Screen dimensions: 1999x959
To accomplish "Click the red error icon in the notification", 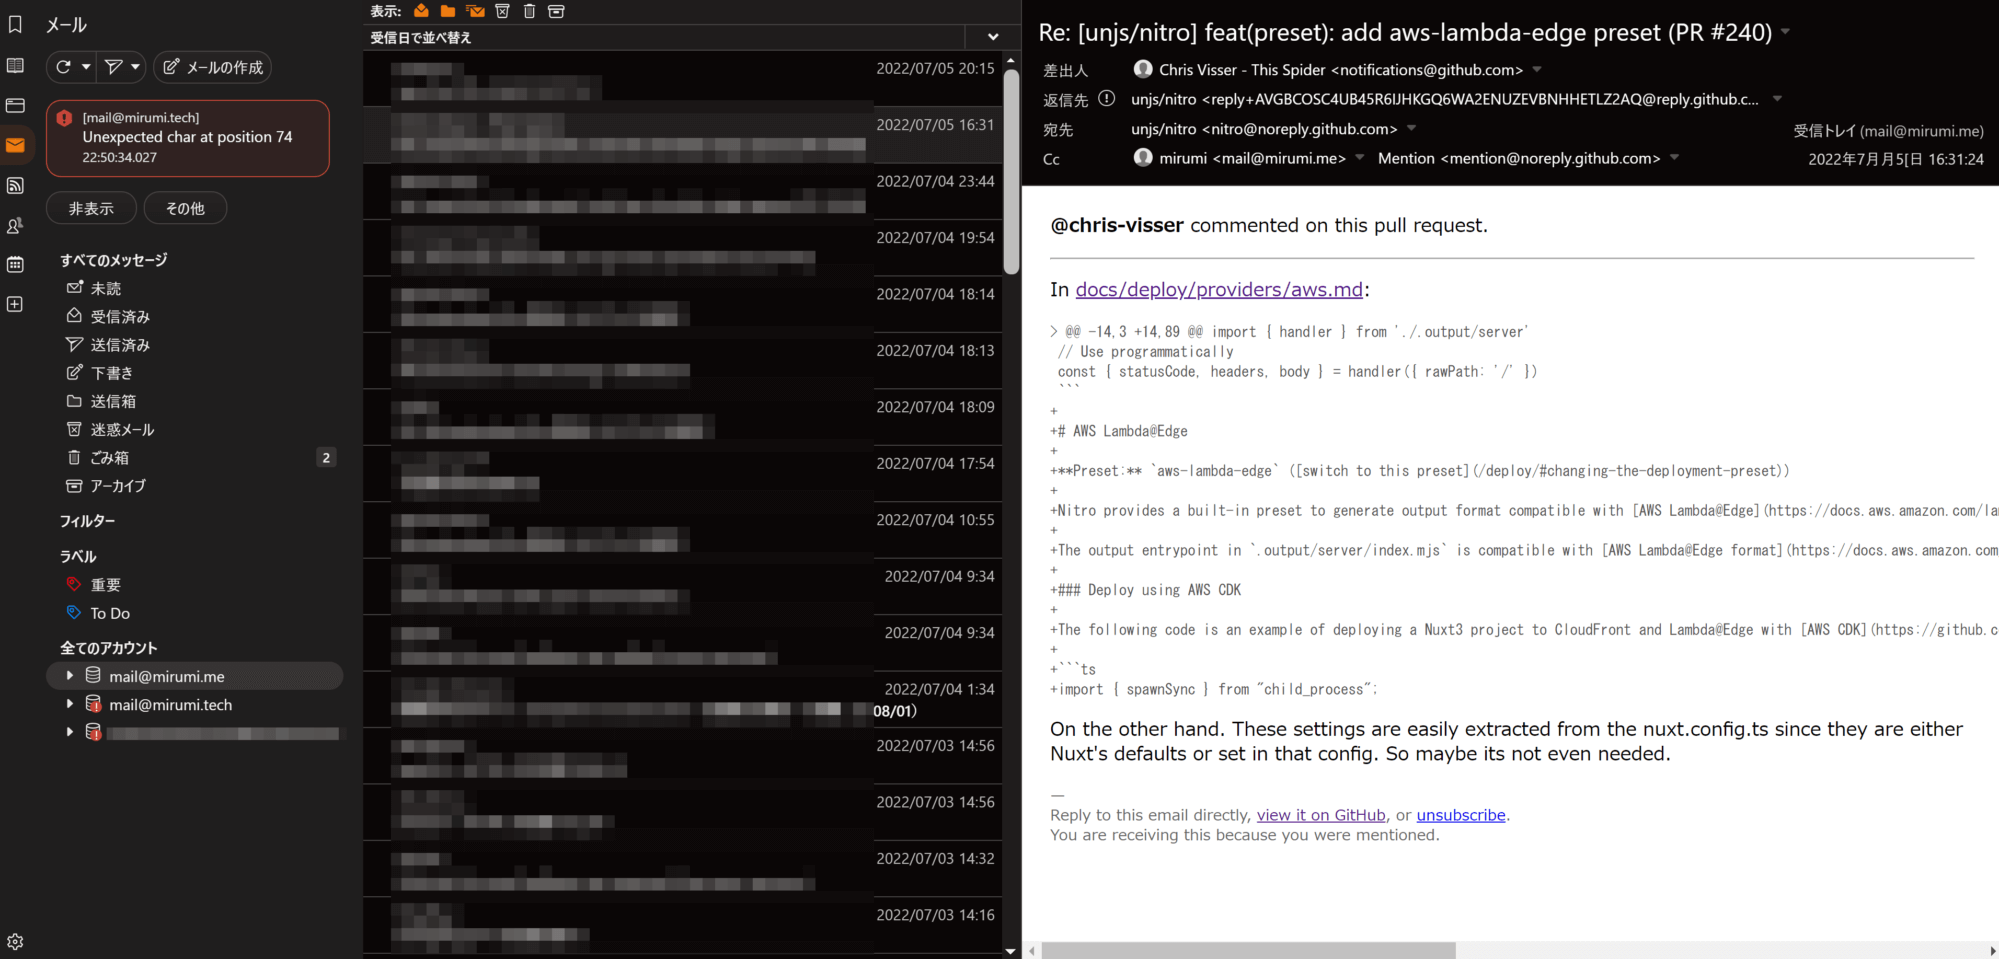I will 64,118.
